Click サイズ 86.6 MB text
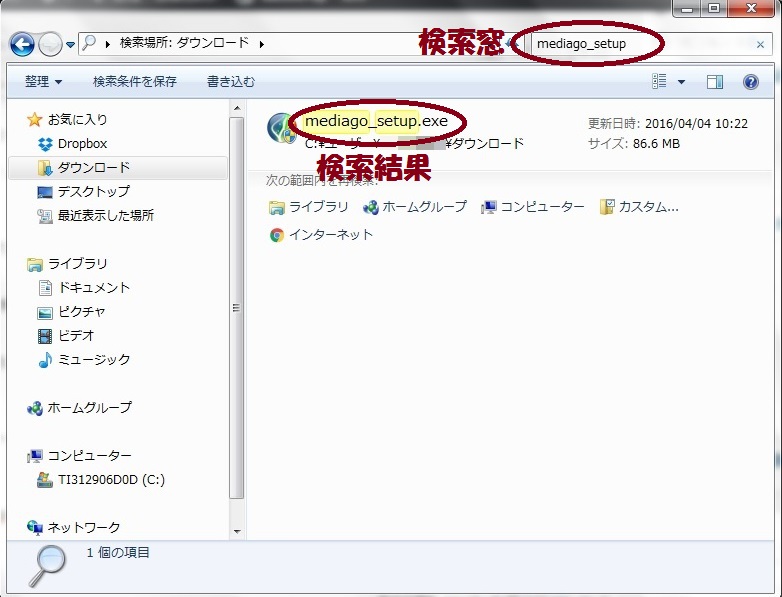 633,144
